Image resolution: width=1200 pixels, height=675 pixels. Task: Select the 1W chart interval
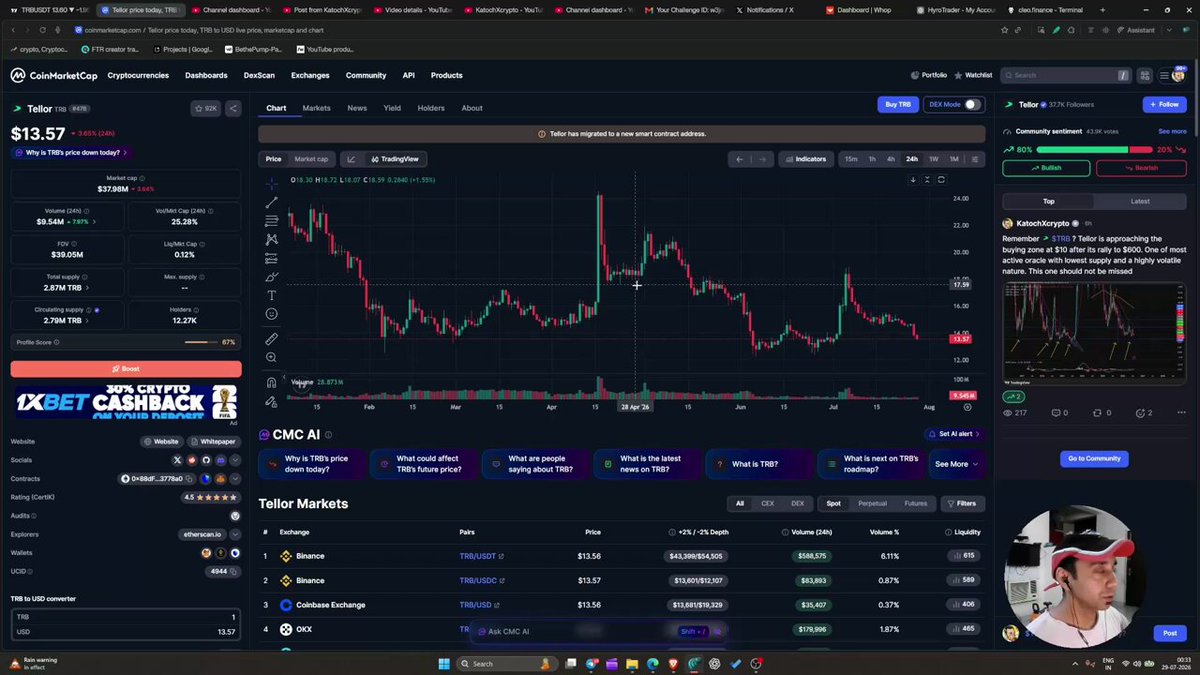(933, 159)
